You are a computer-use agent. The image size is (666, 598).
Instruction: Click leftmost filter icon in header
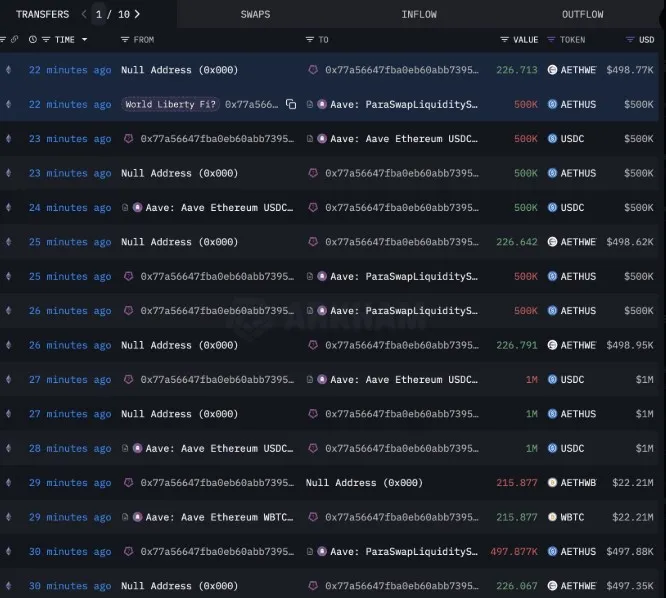(3, 39)
